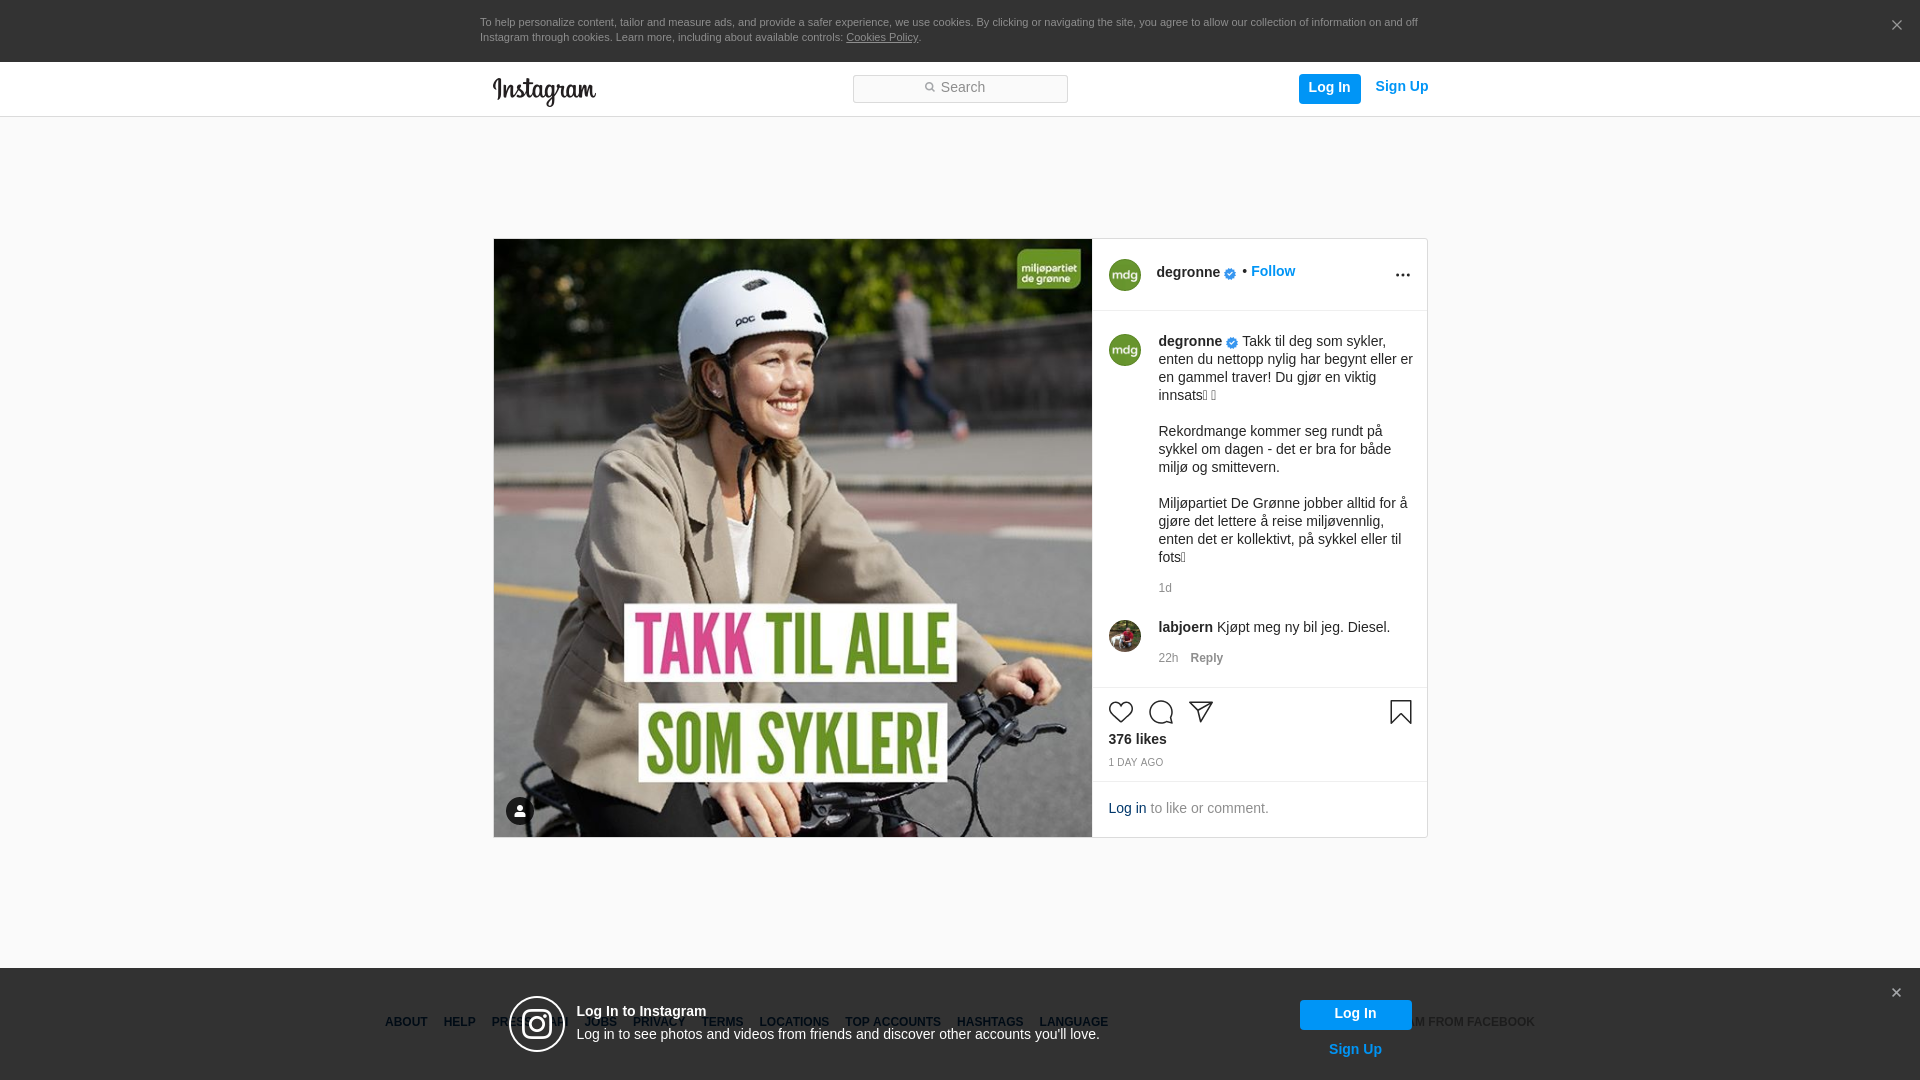
Task: Click labjoern's profile picture
Action: point(1124,636)
